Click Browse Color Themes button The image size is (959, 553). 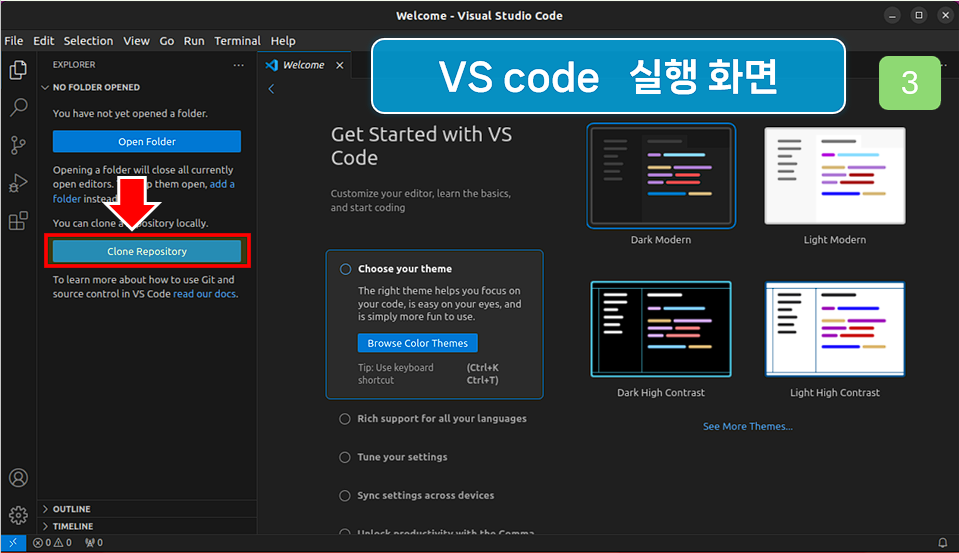418,343
